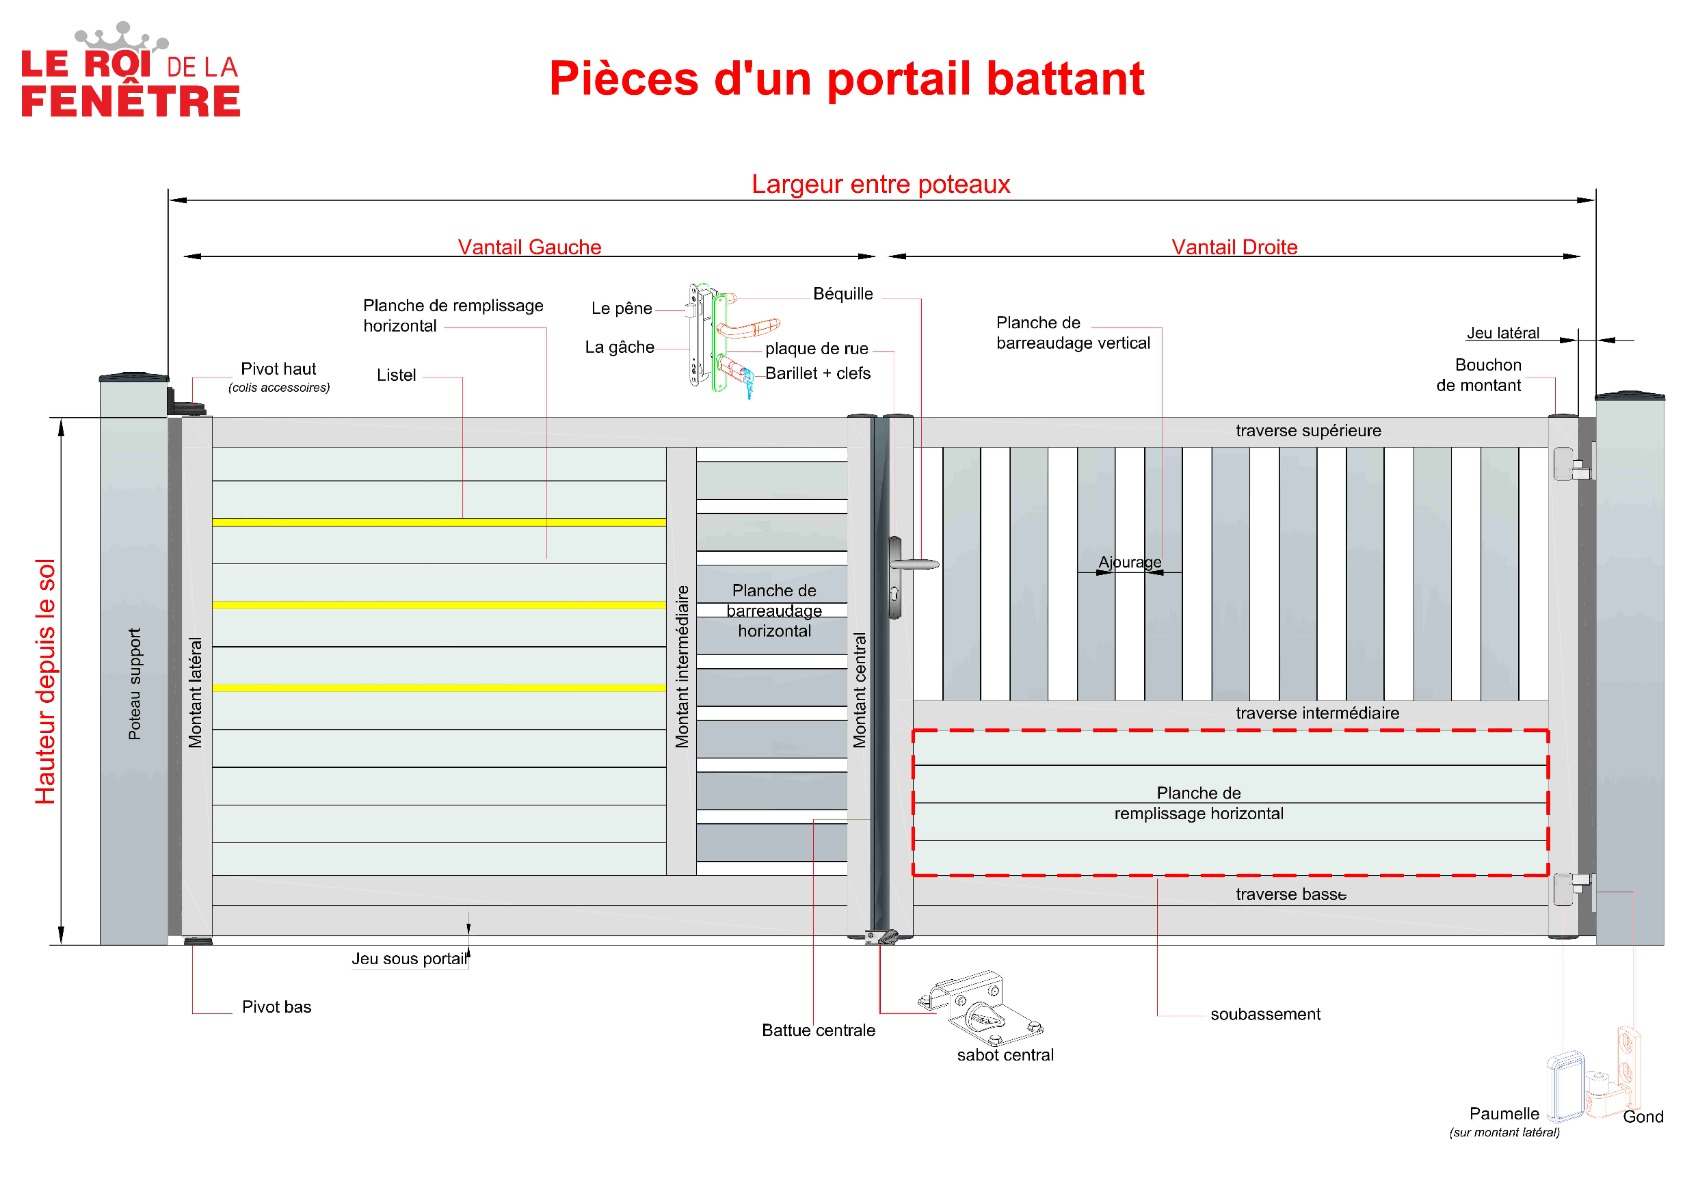Click the upper hinge on the right gate leaf
The width and height of the screenshot is (1697, 1200).
[1570, 465]
